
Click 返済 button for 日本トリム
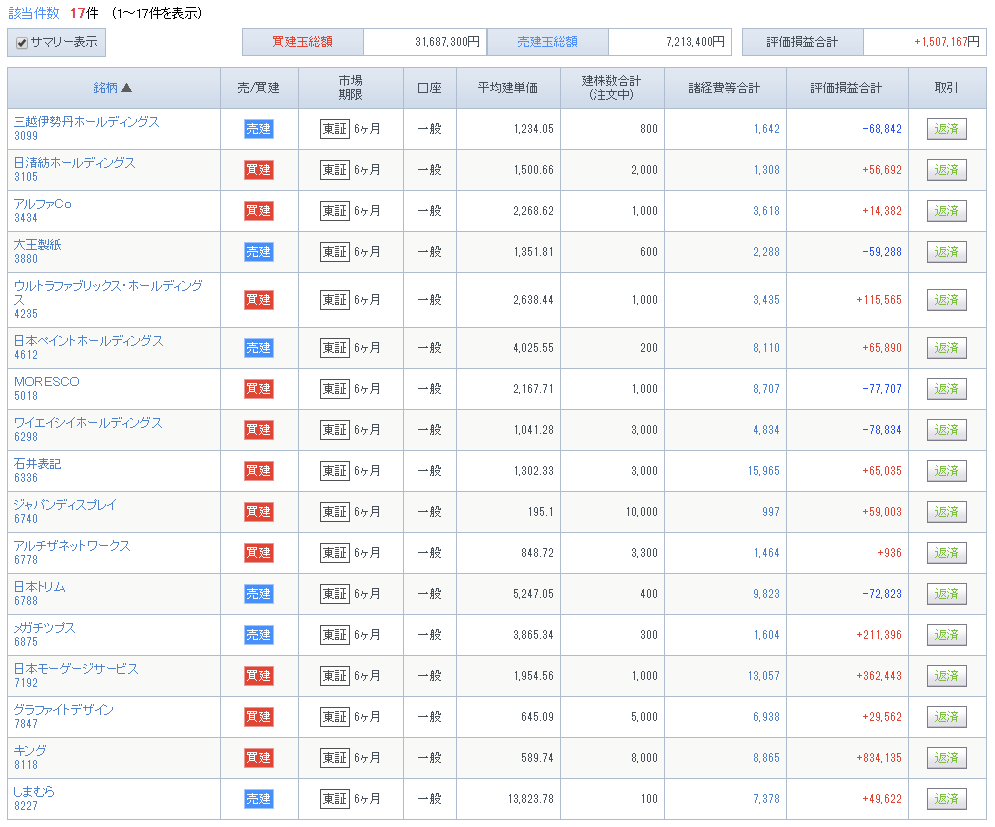(x=946, y=594)
